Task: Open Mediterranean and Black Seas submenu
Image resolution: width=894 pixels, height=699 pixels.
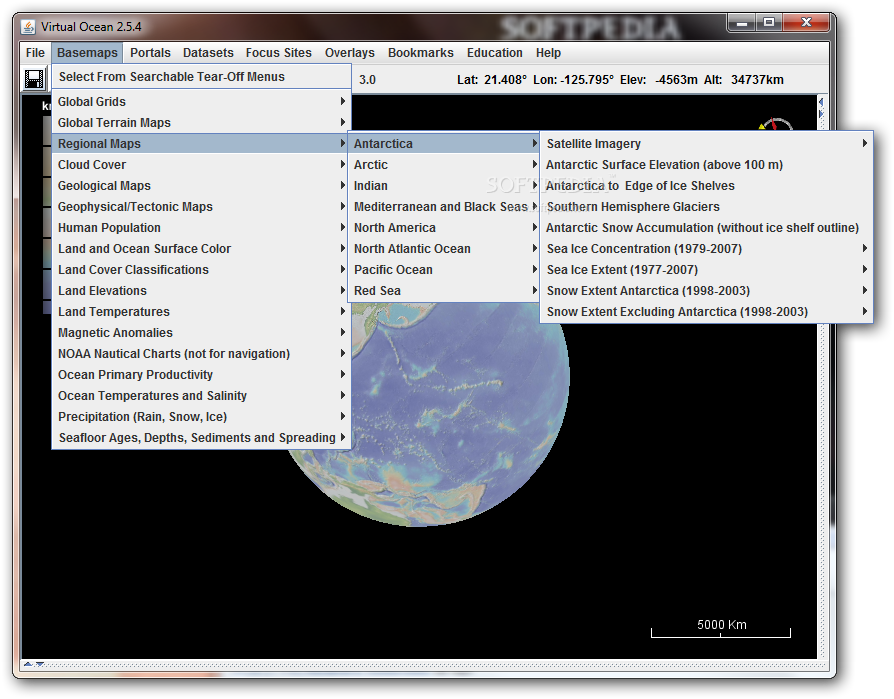Action: click(444, 206)
